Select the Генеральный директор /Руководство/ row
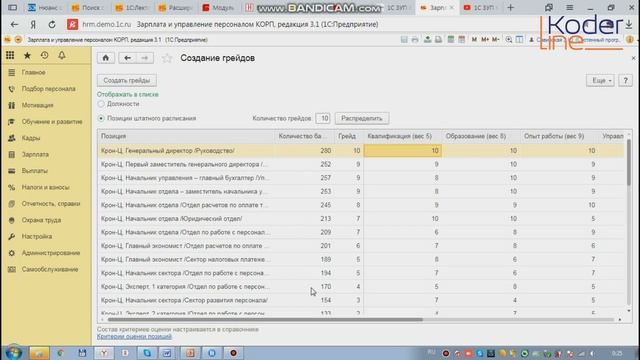 pos(361,151)
